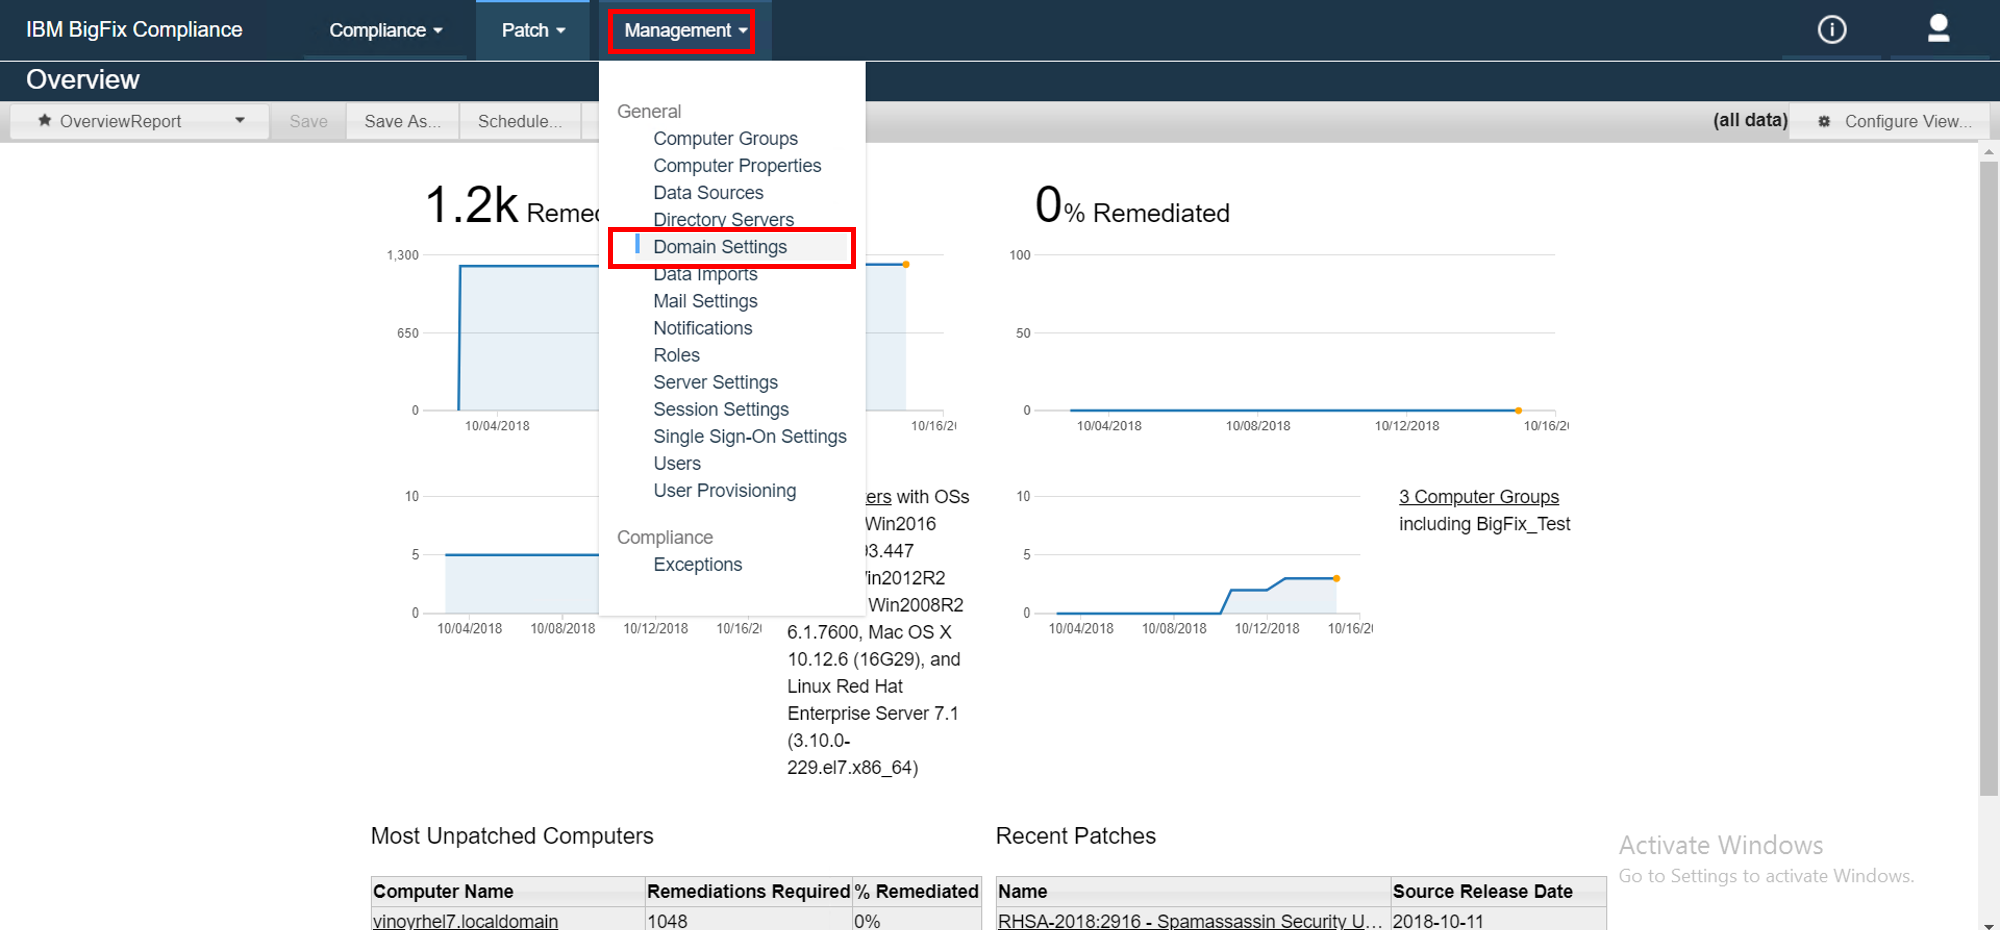
Task: Click the vertical scrollbar thumb
Action: pos(1988,478)
